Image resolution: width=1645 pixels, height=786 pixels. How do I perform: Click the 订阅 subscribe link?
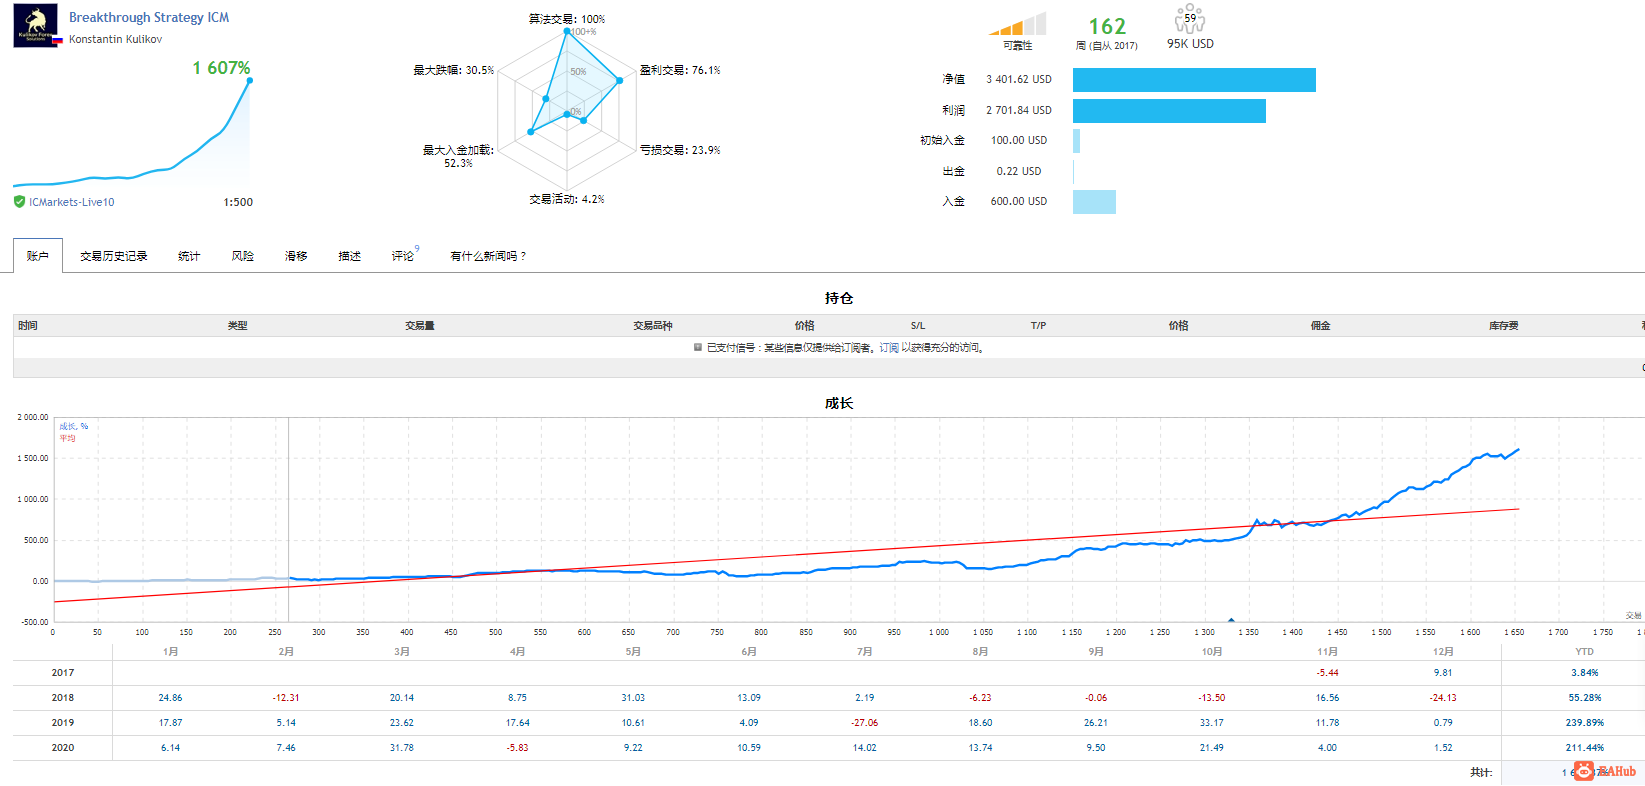pyautogui.click(x=889, y=348)
